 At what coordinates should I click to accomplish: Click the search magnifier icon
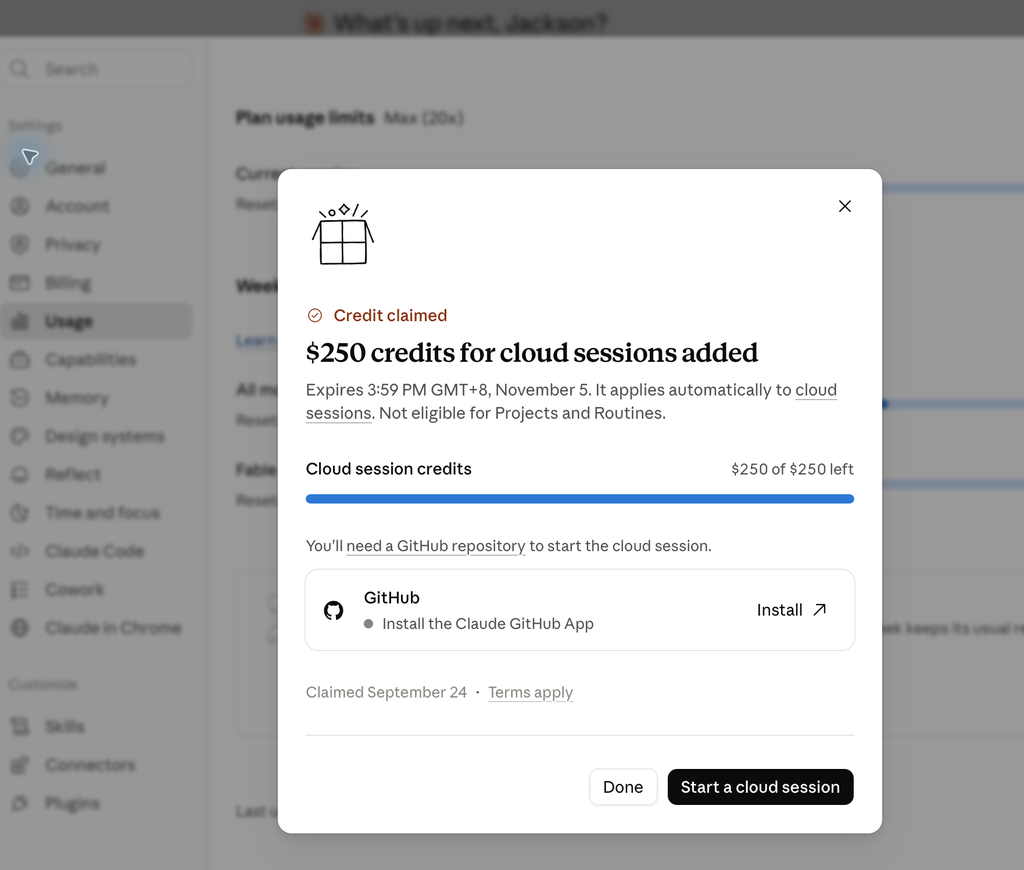tap(20, 69)
